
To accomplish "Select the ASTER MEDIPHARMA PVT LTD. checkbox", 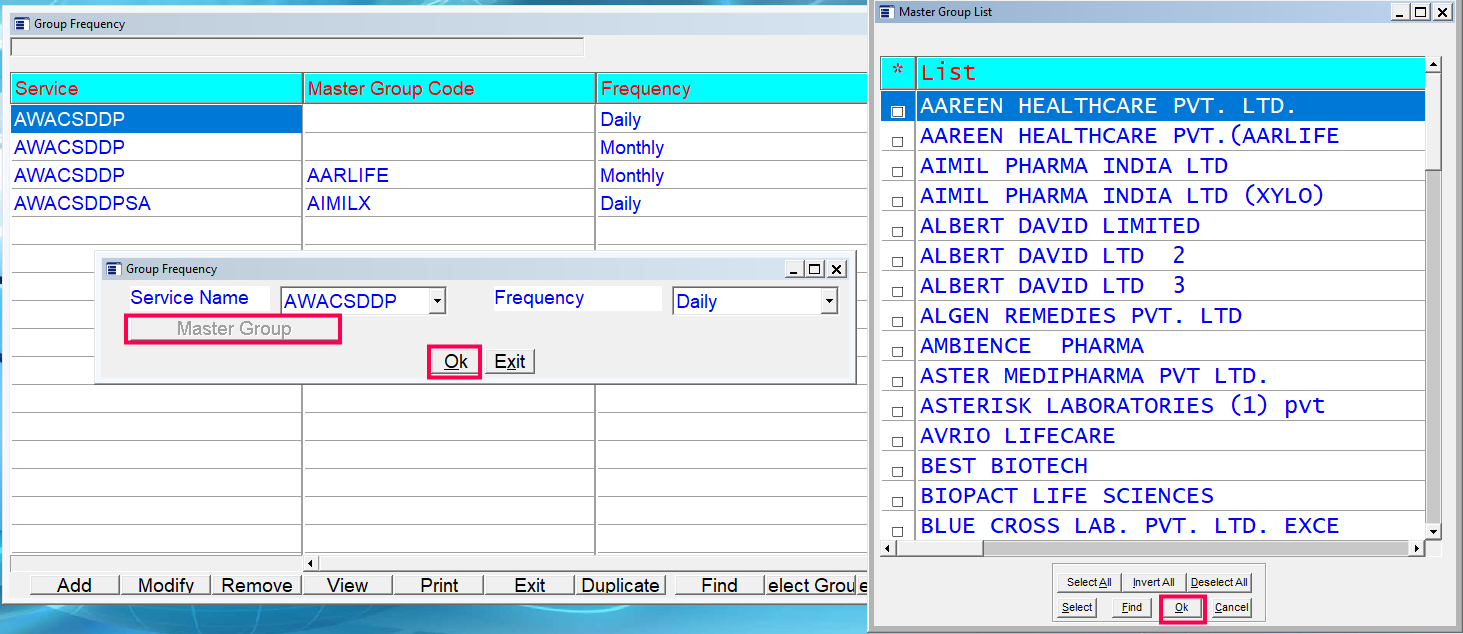I will point(897,382).
